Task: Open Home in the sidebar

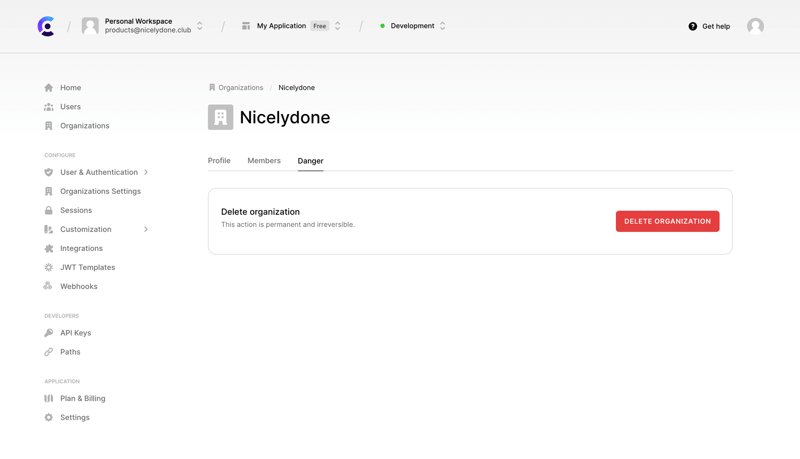Action: 70,88
